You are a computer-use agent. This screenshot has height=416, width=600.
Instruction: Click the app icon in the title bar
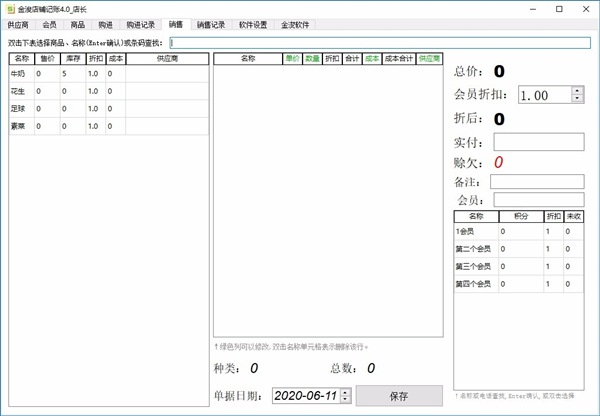(x=9, y=8)
